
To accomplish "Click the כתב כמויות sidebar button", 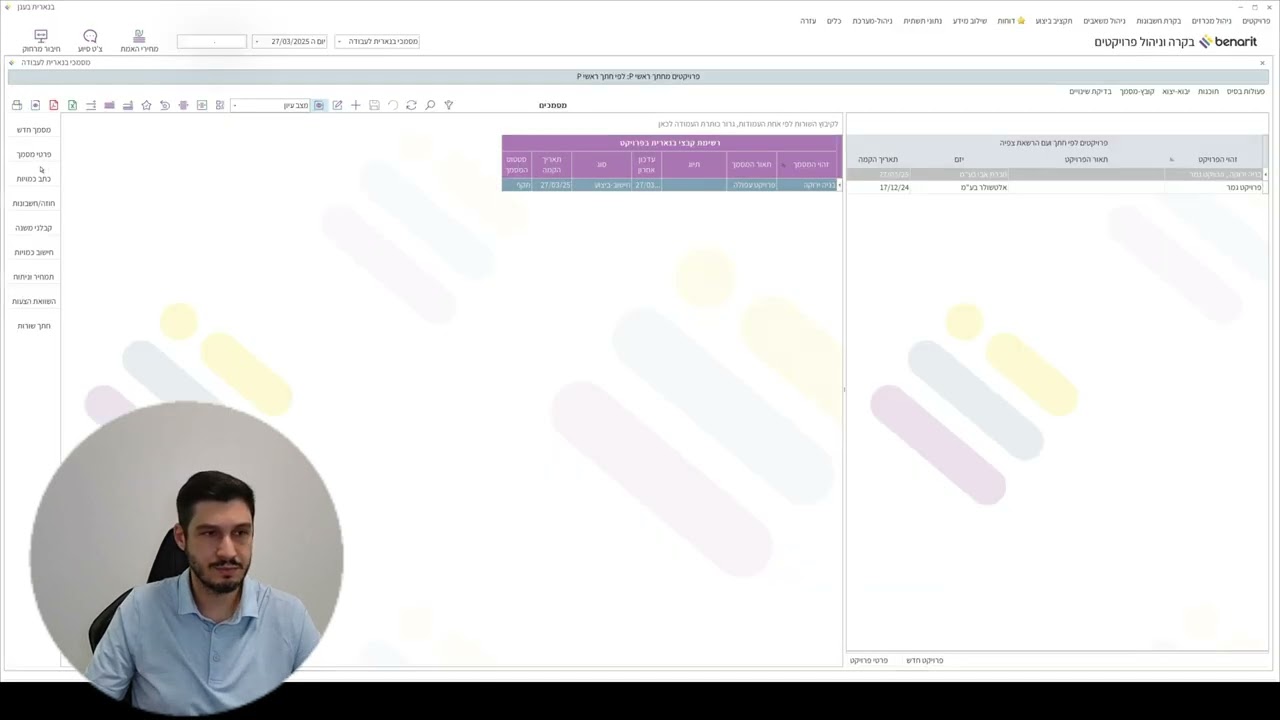I will click(33, 179).
